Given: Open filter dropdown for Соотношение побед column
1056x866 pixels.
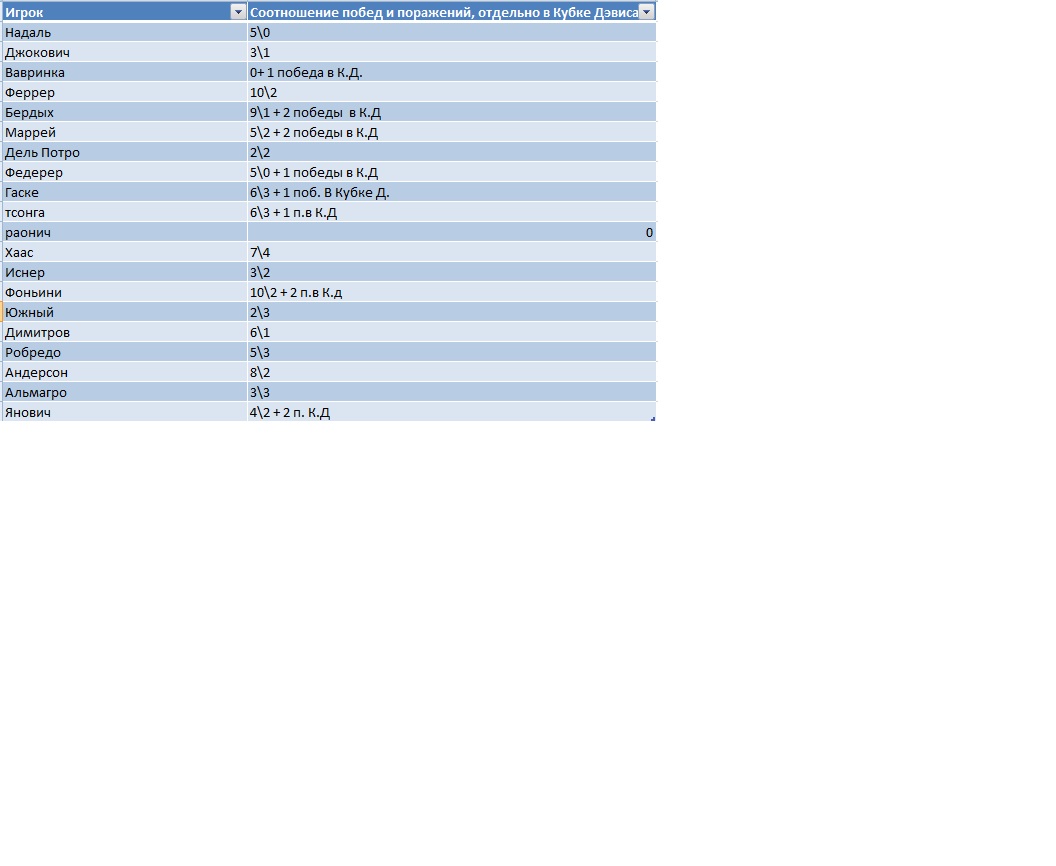Looking at the screenshot, I should [646, 12].
